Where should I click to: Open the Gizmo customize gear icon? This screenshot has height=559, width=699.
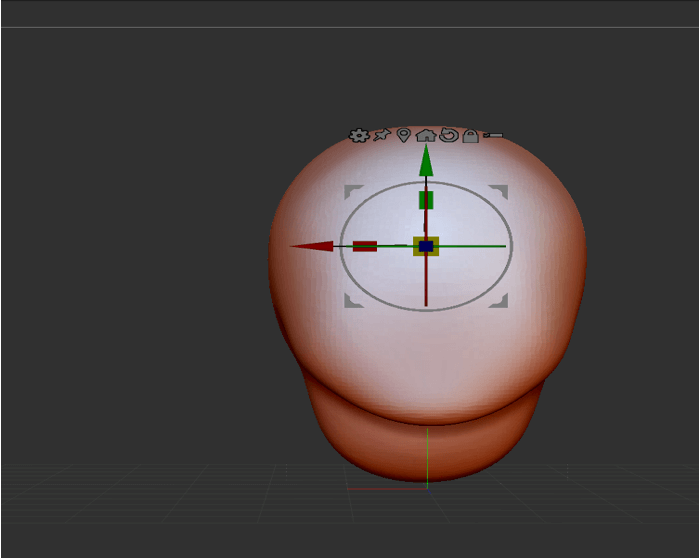[359, 136]
